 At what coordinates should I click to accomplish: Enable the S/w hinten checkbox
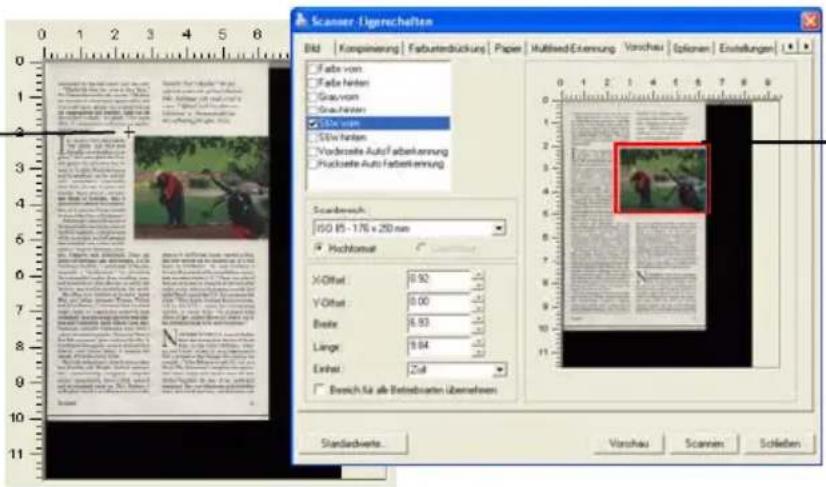pos(313,137)
